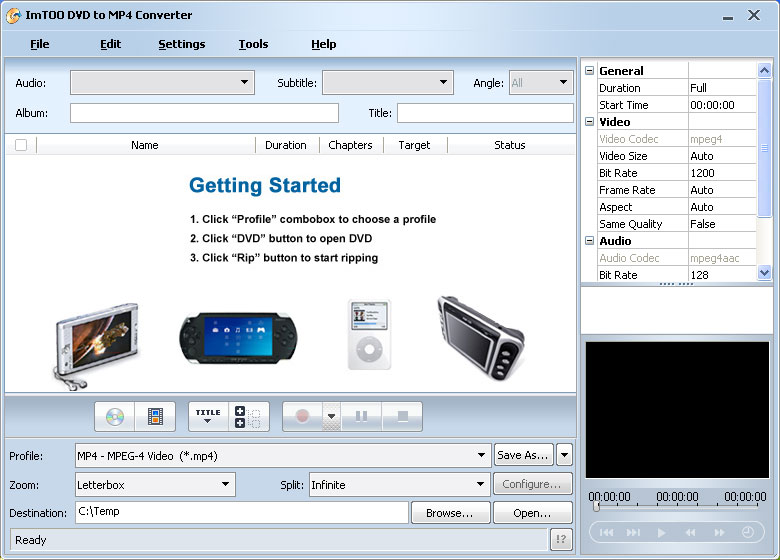Expand the Zoom Letterbox dropdown
The width and height of the screenshot is (780, 560).
226,485
